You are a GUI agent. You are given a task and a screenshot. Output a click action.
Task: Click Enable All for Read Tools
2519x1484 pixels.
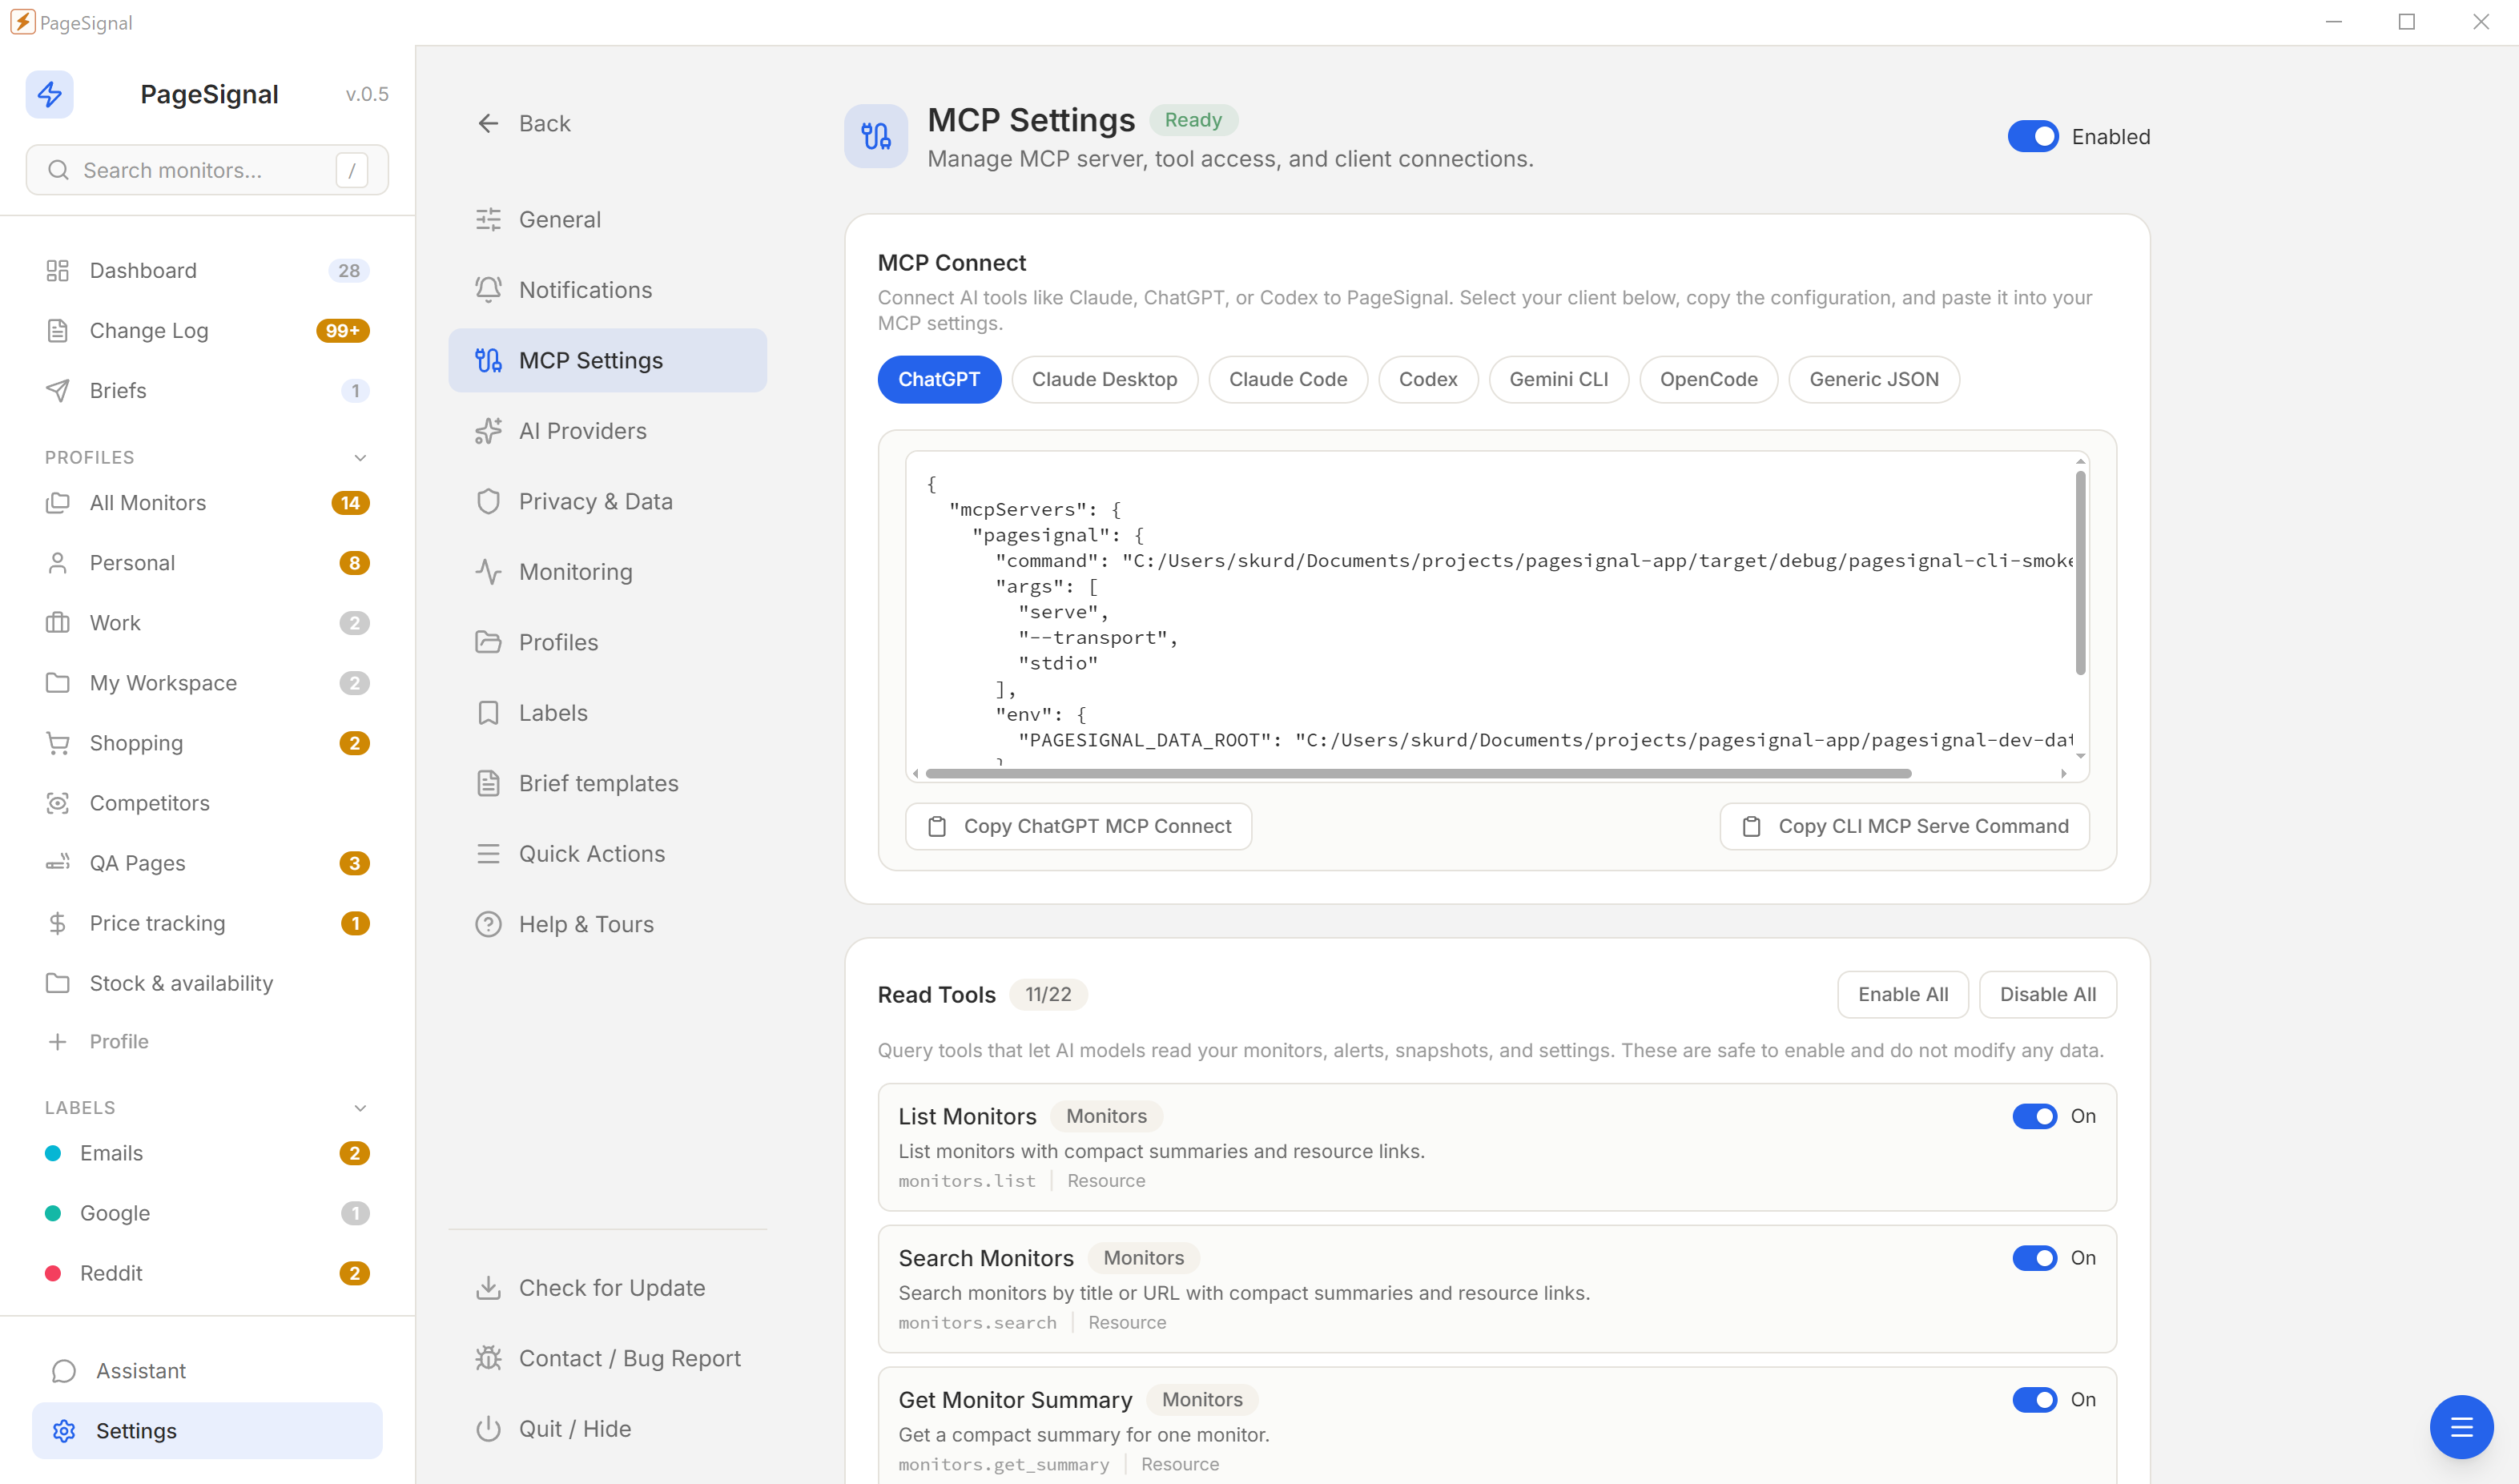tap(1902, 994)
